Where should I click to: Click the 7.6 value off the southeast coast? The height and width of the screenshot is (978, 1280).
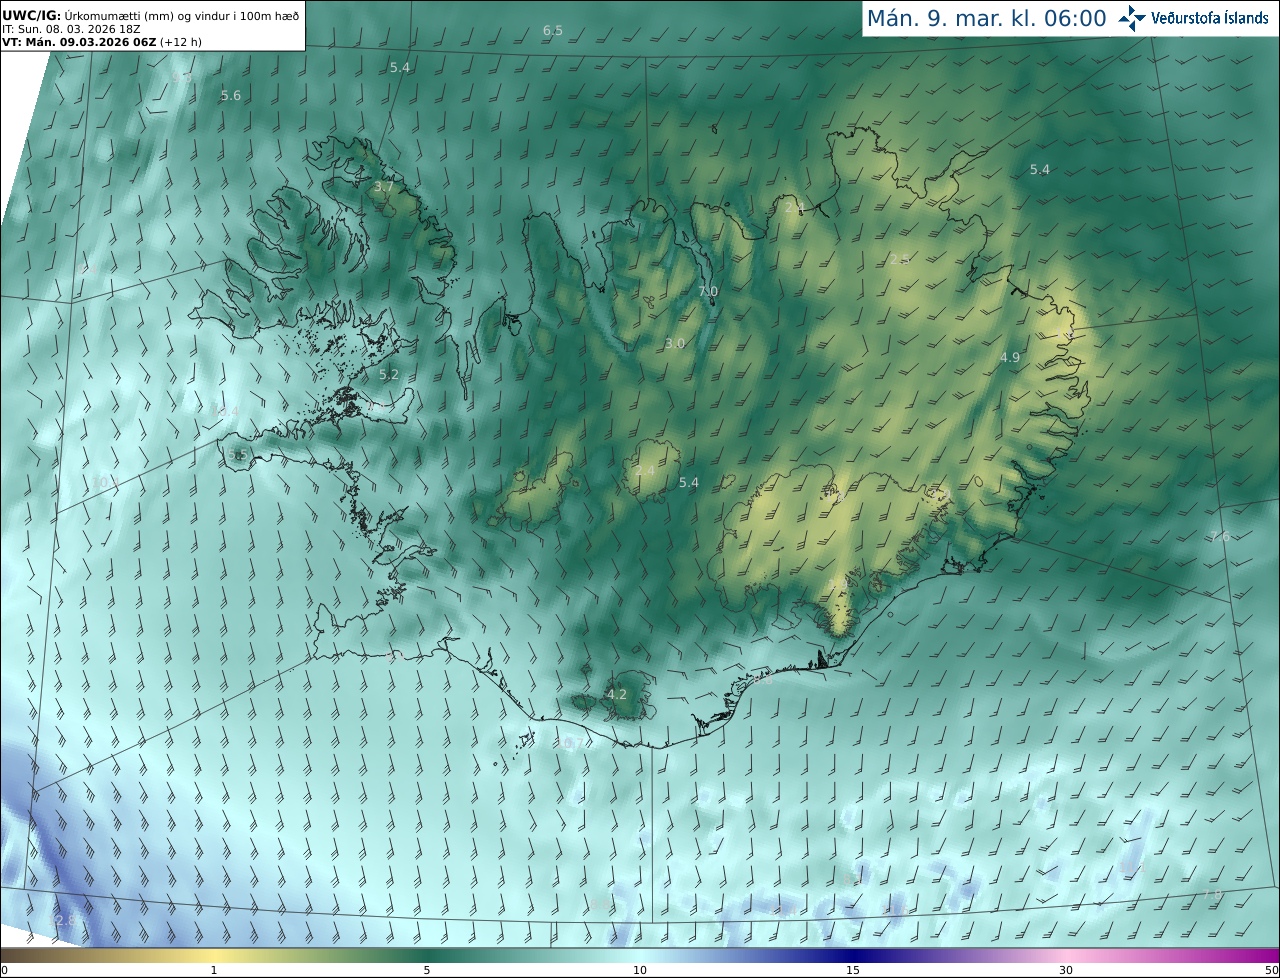pyautogui.click(x=1220, y=537)
